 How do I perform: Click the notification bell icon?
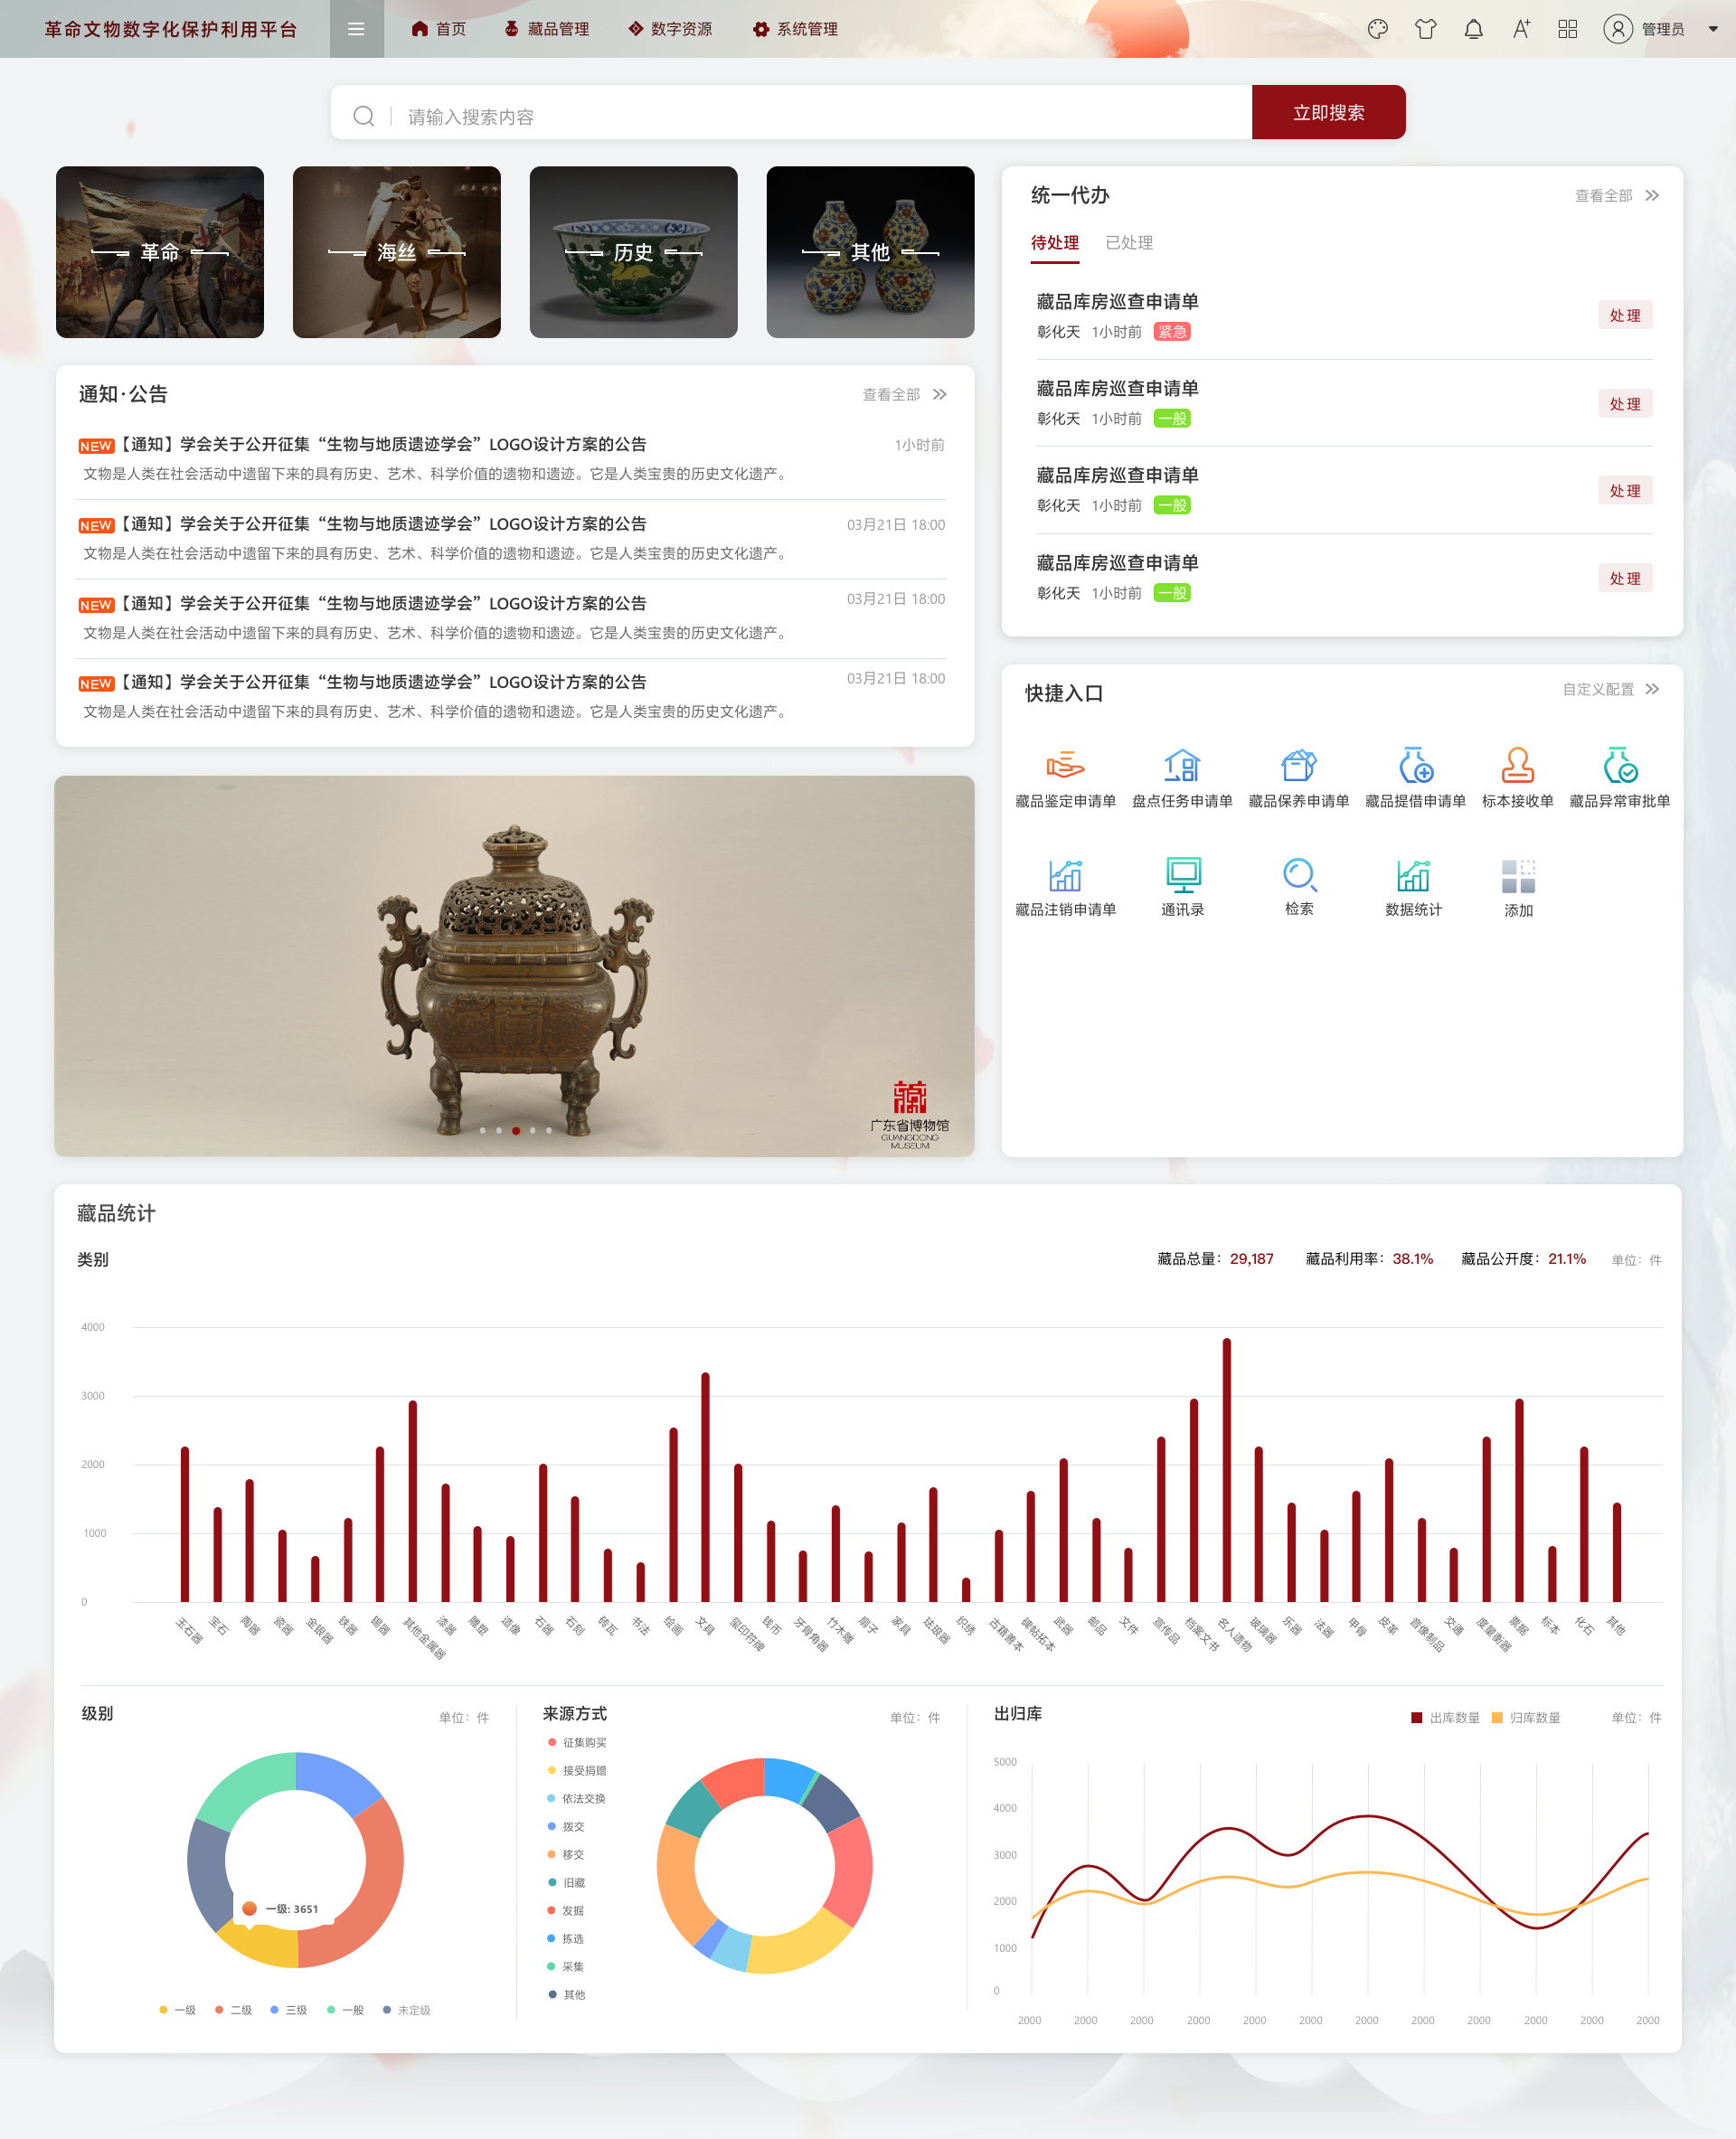click(x=1473, y=29)
